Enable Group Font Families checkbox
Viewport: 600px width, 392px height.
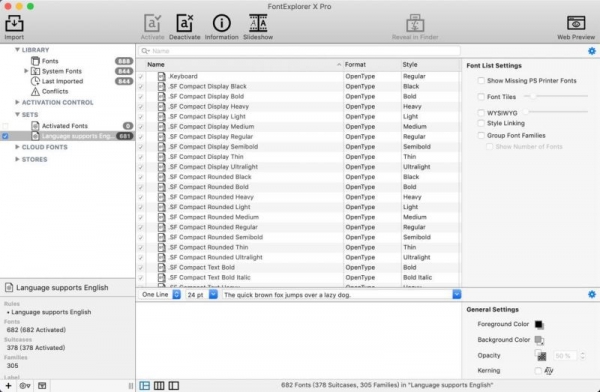[x=481, y=135]
